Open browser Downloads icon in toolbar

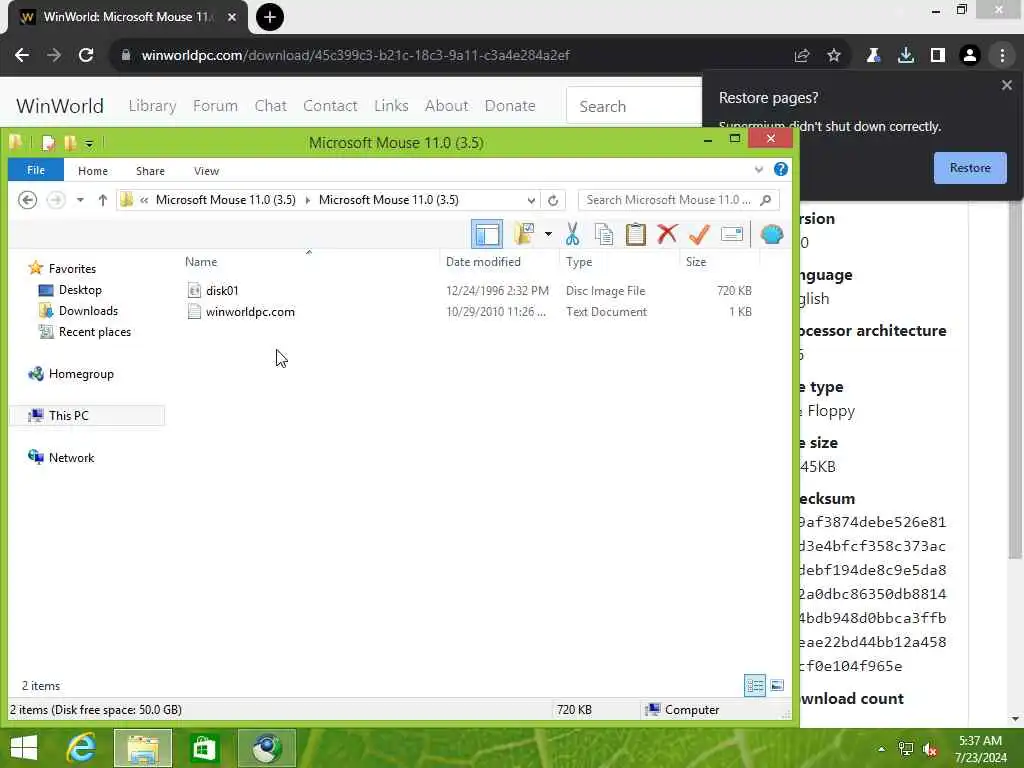pyautogui.click(x=906, y=56)
